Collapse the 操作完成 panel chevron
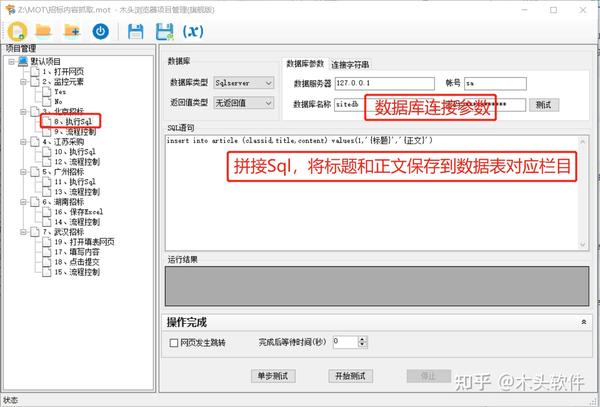Image resolution: width=600 pixels, height=407 pixels. [584, 322]
